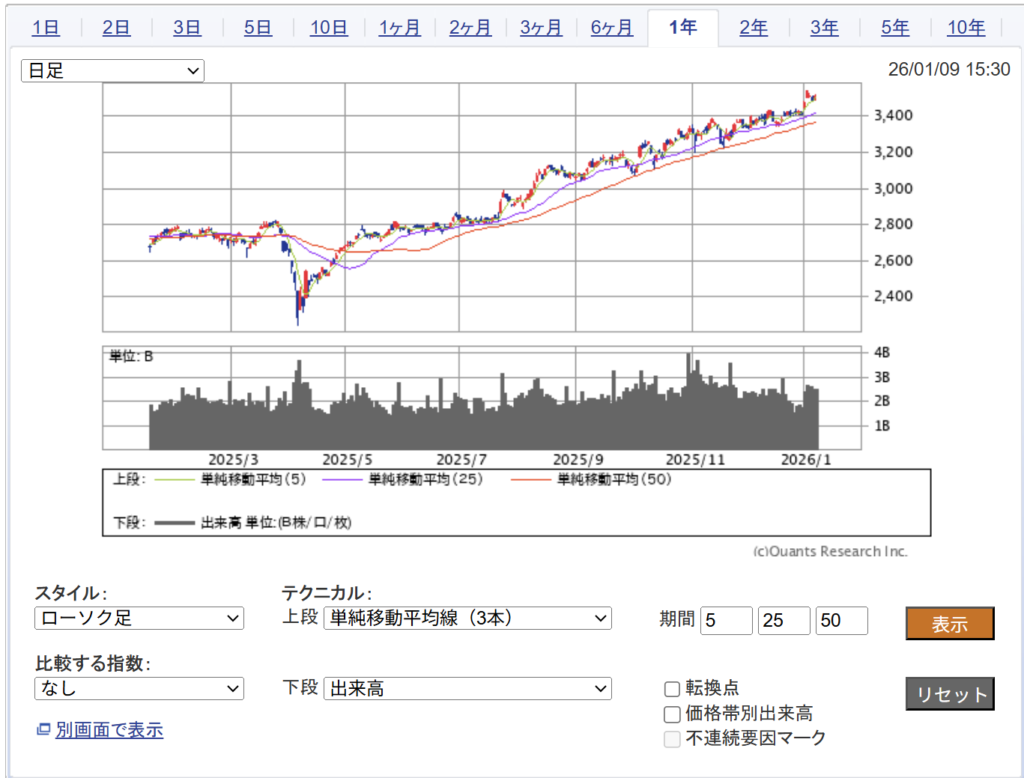Open the 別画面で表示 link

click(109, 731)
